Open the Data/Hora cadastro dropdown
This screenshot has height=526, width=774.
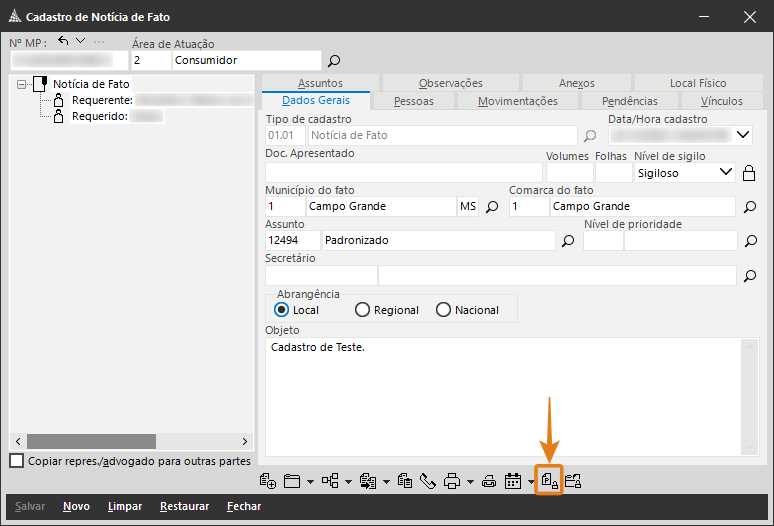click(743, 135)
